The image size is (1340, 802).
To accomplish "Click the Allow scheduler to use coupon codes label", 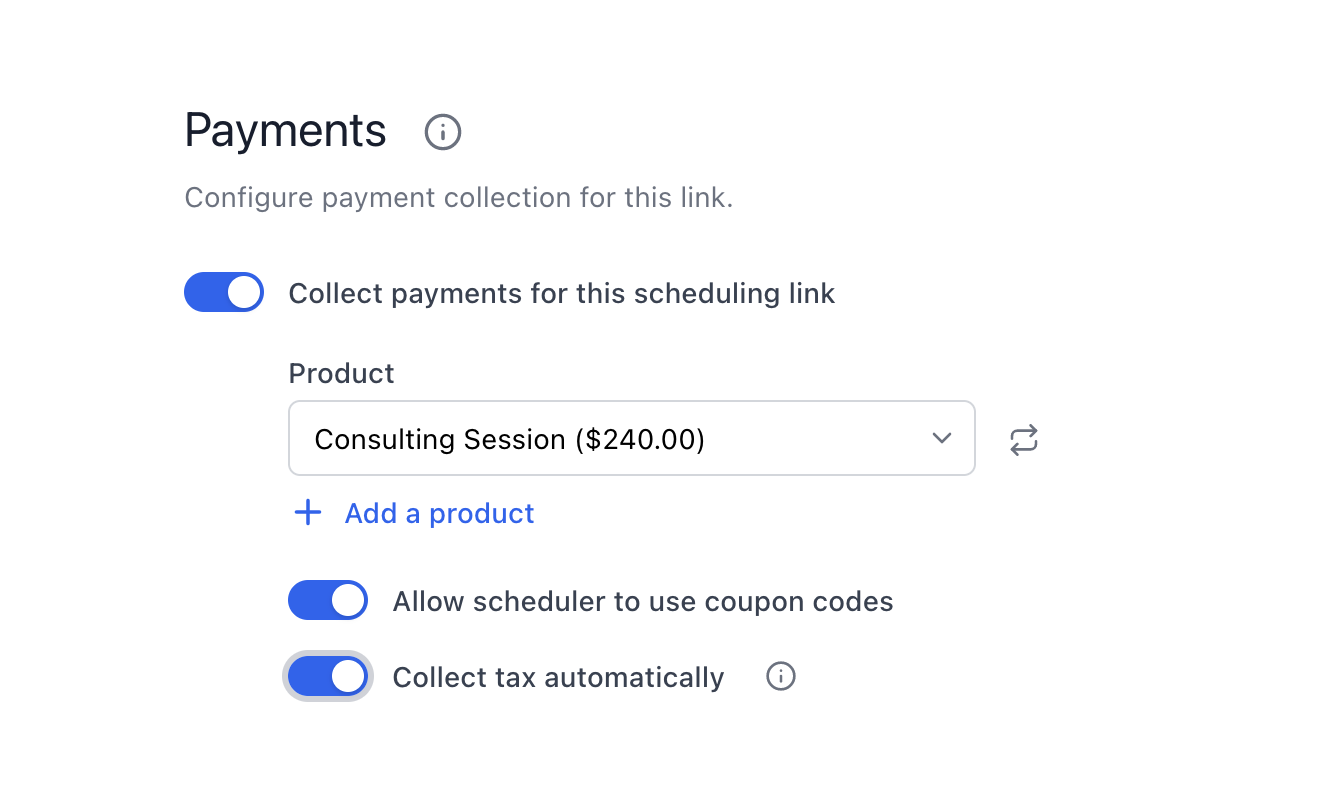I will [x=643, y=602].
